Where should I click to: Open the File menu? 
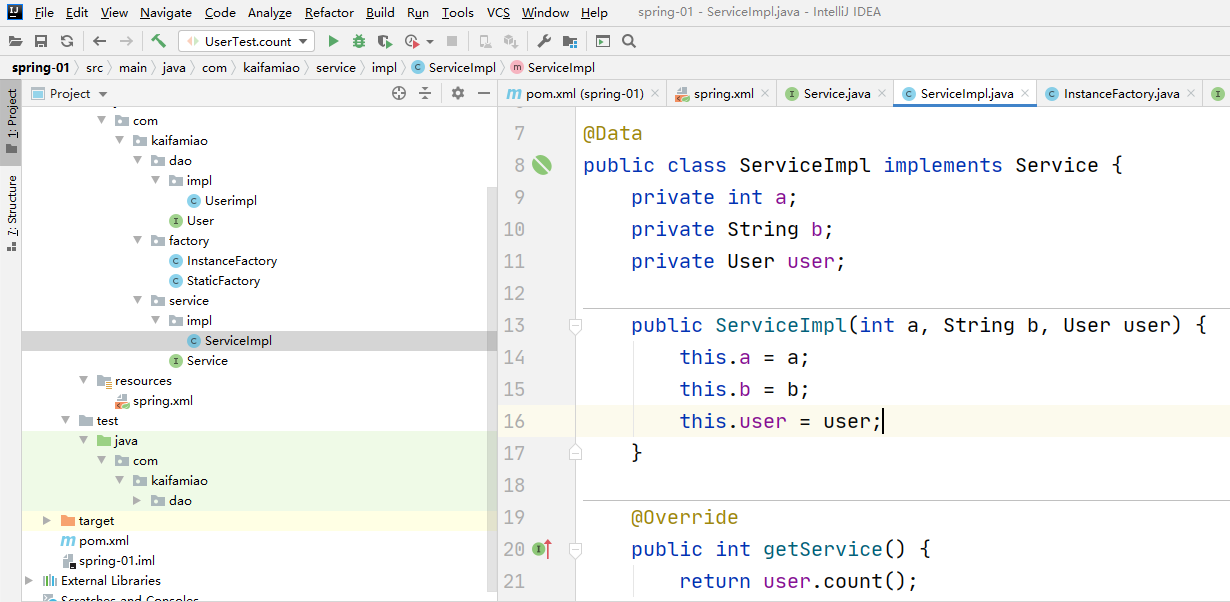point(44,13)
